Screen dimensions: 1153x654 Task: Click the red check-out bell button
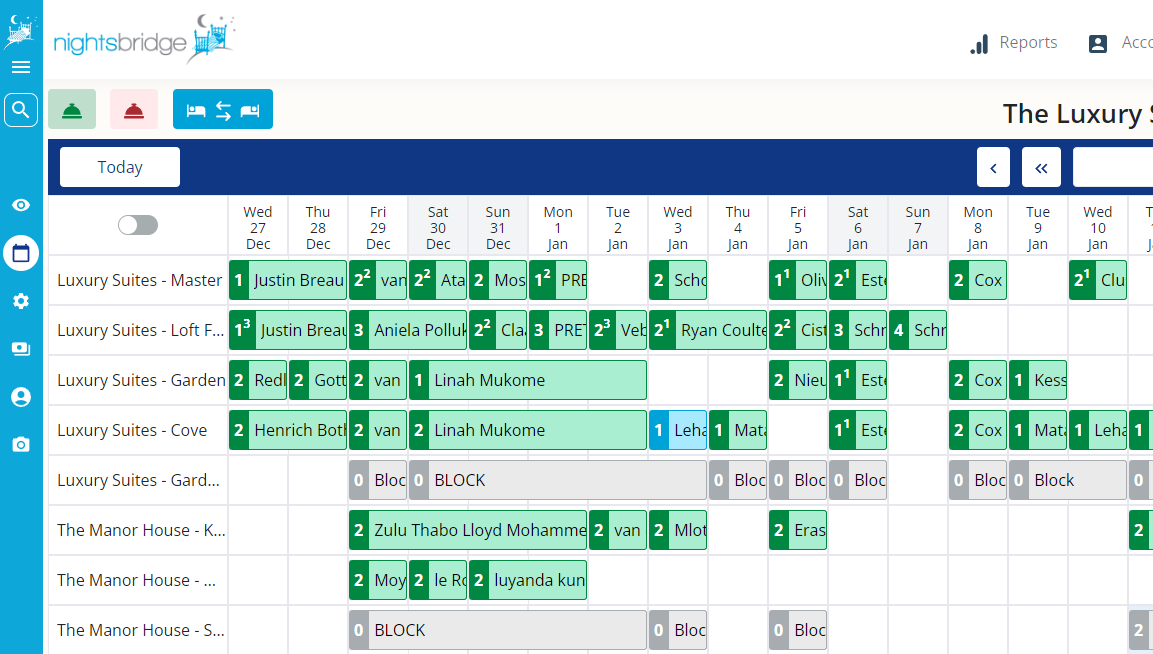click(x=134, y=110)
